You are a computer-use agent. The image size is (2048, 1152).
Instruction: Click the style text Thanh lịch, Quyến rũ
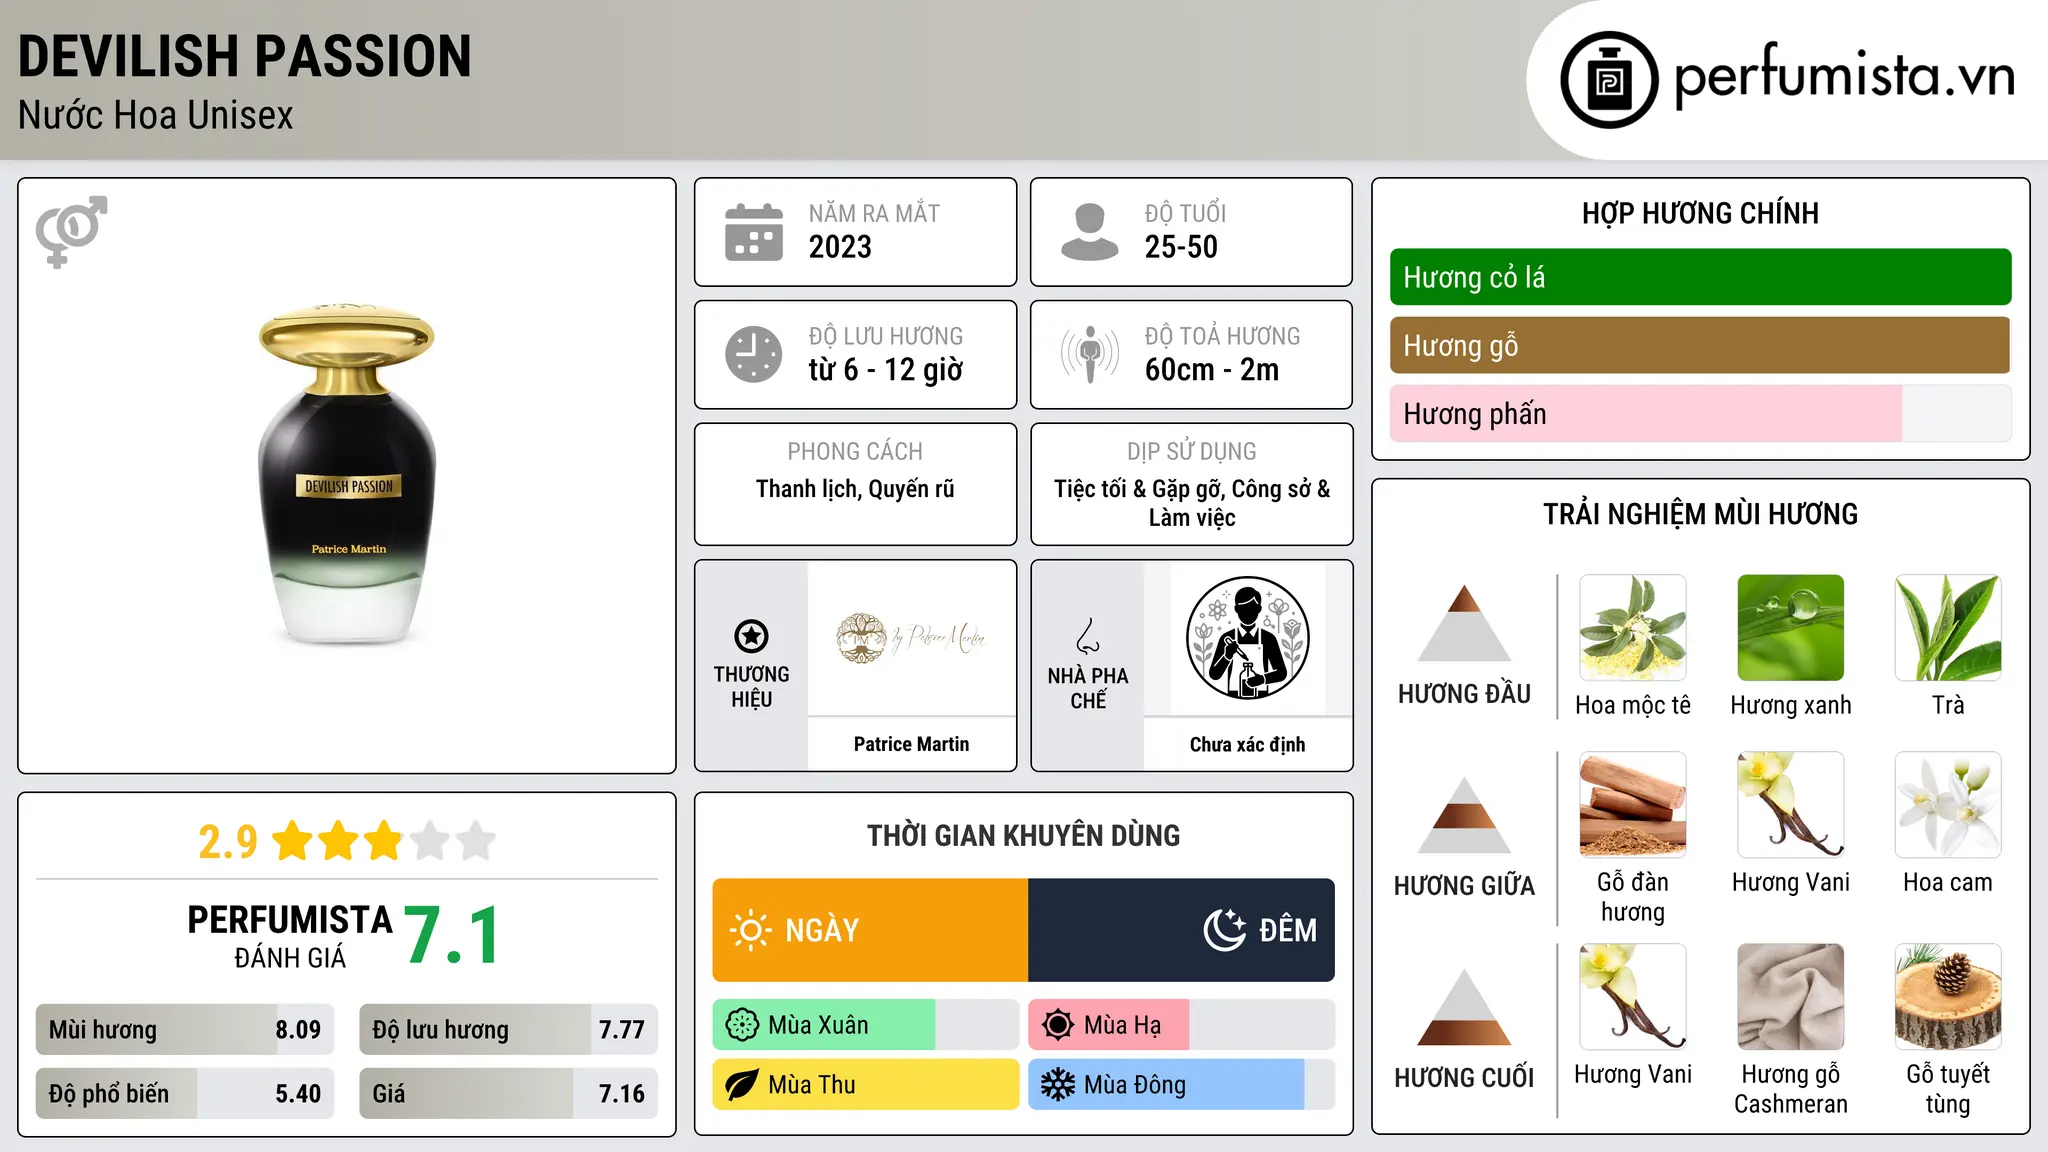[x=855, y=489]
